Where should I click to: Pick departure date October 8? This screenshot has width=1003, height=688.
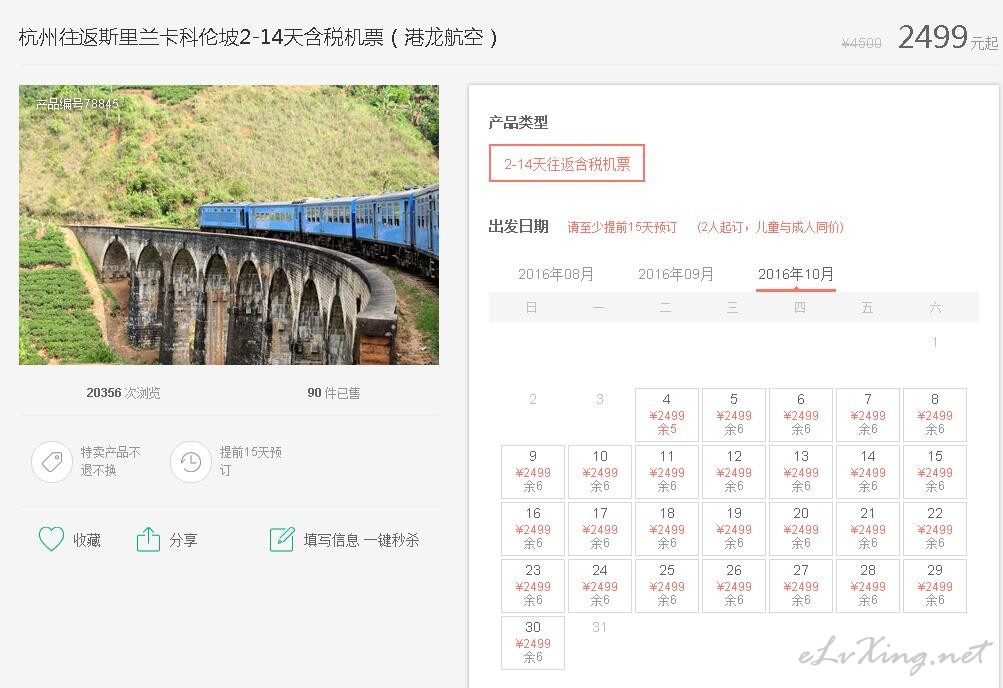click(935, 414)
